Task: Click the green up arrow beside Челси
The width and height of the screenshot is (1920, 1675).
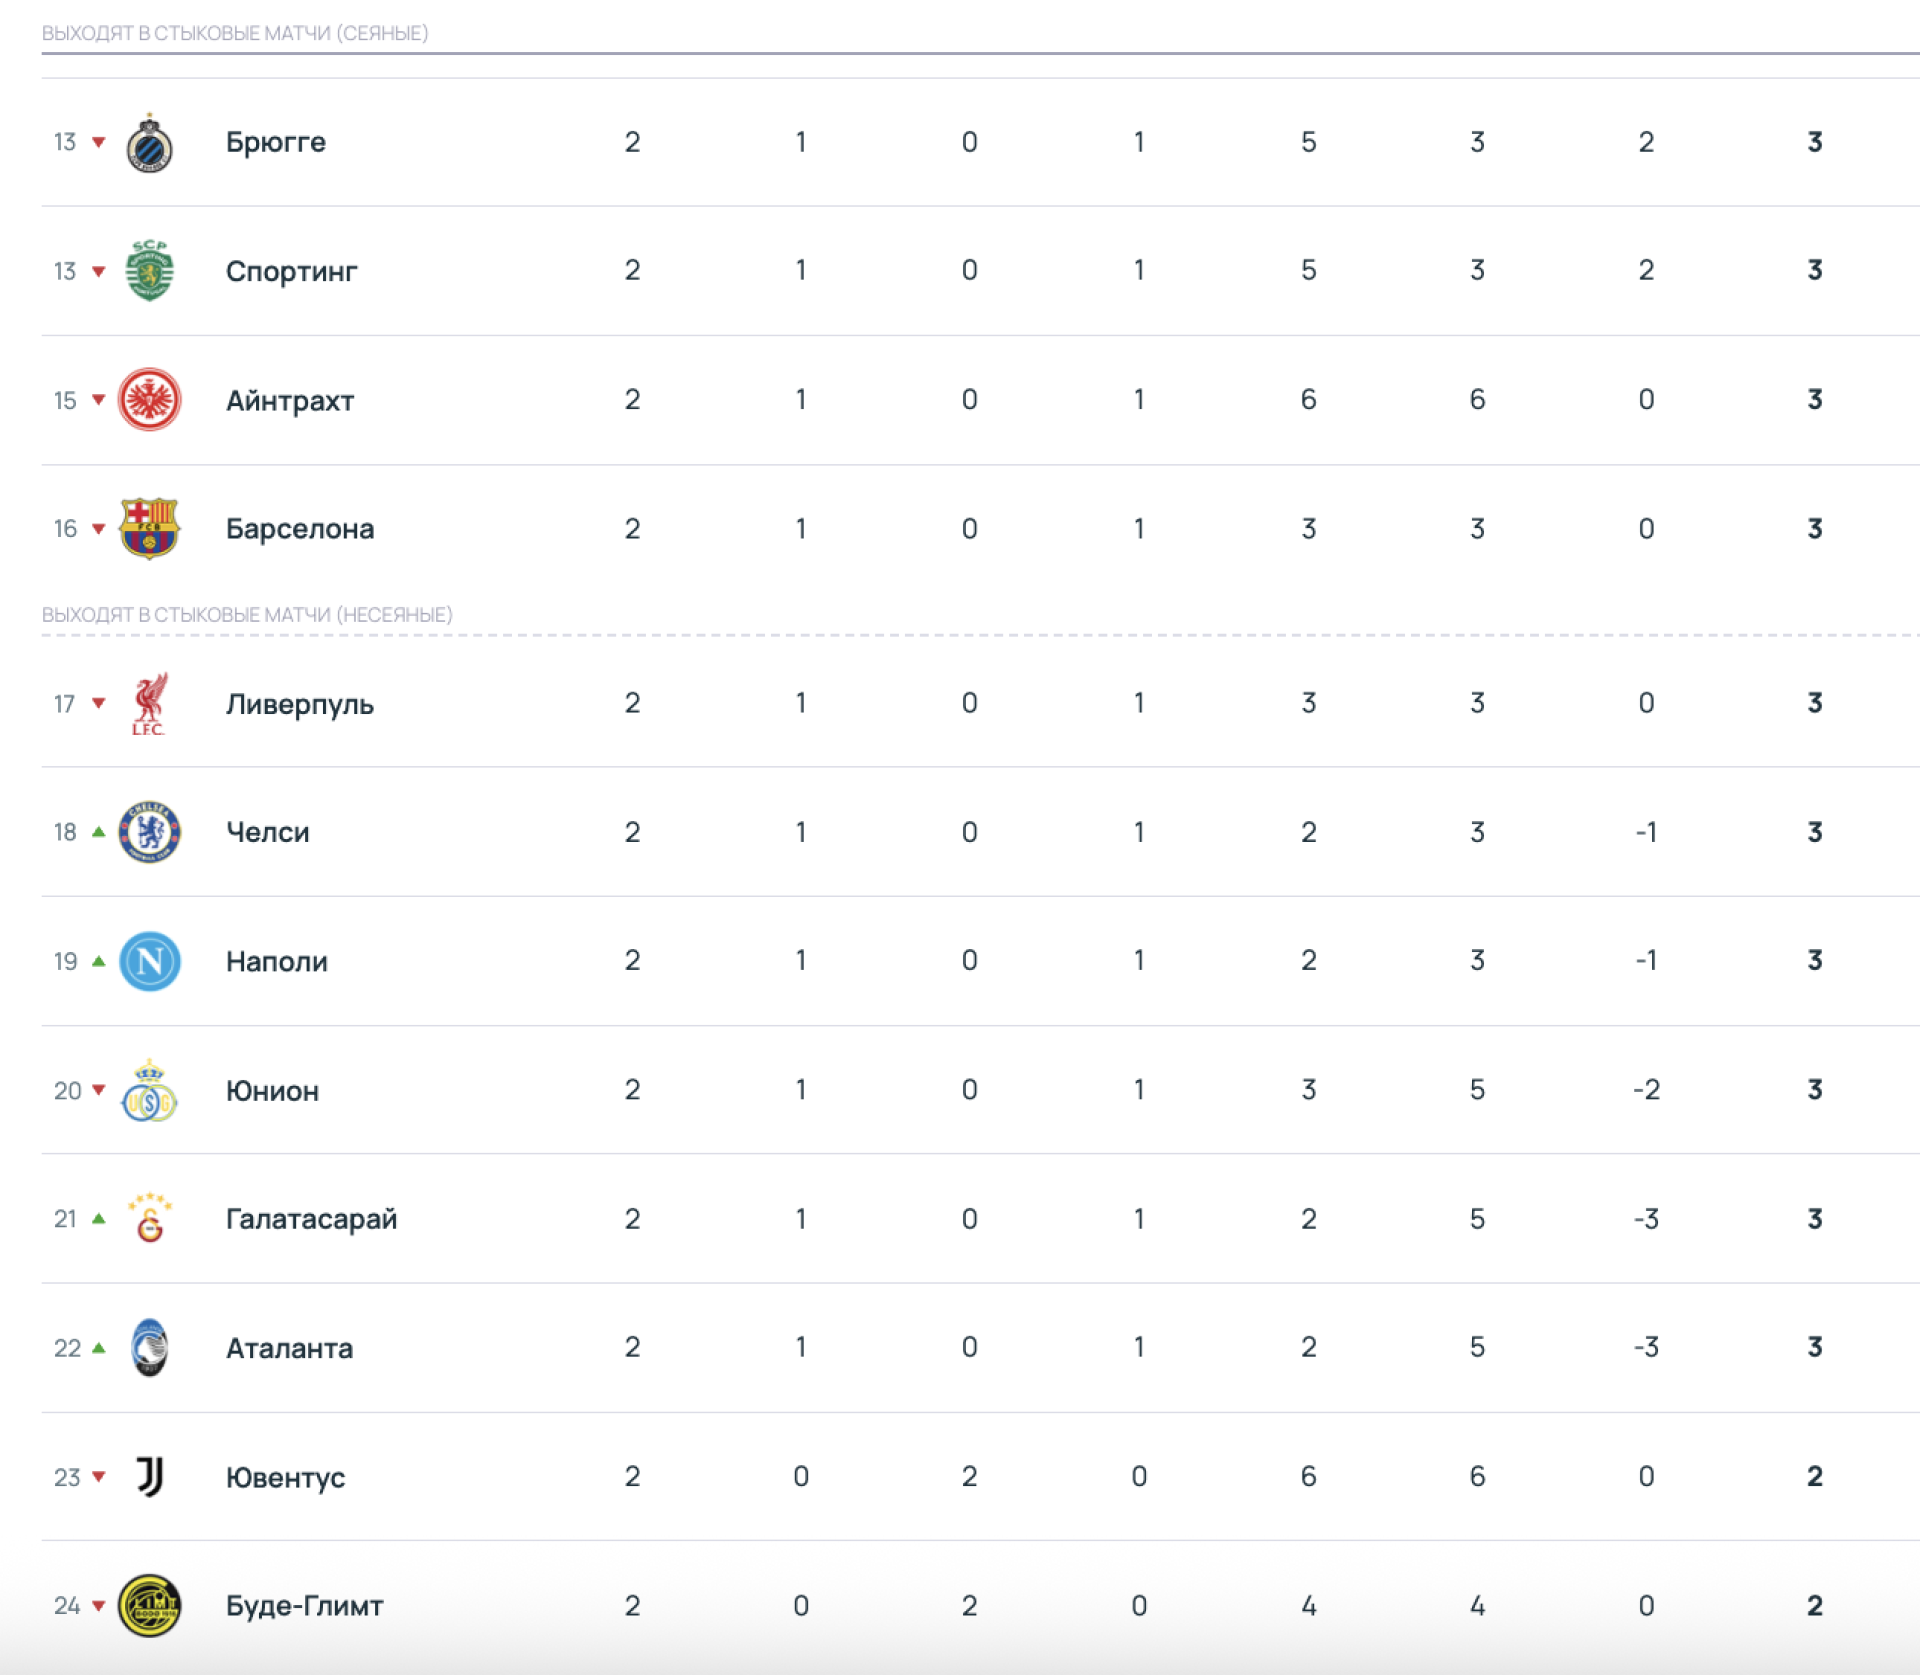Action: (99, 832)
